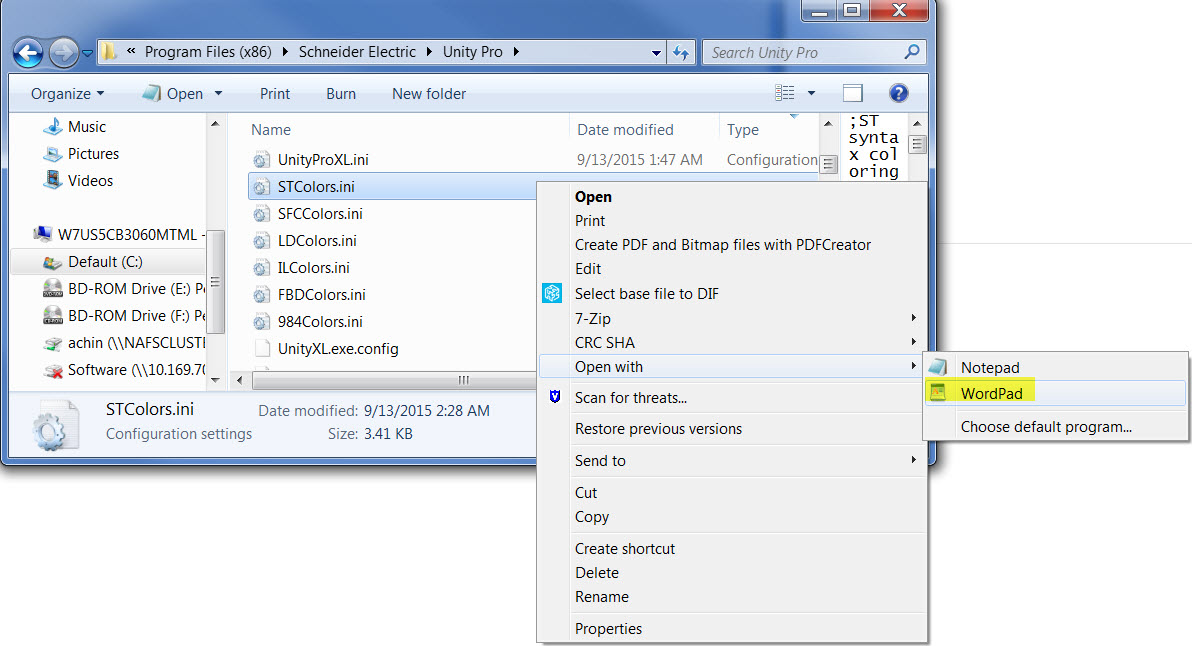Click navigation pane scroll down arrow
1192x646 pixels.
[x=215, y=379]
